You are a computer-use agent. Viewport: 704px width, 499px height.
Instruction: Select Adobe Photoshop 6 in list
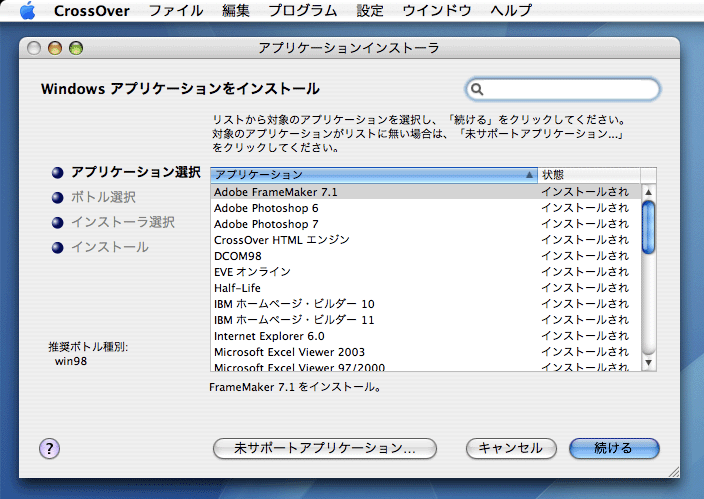[426, 208]
